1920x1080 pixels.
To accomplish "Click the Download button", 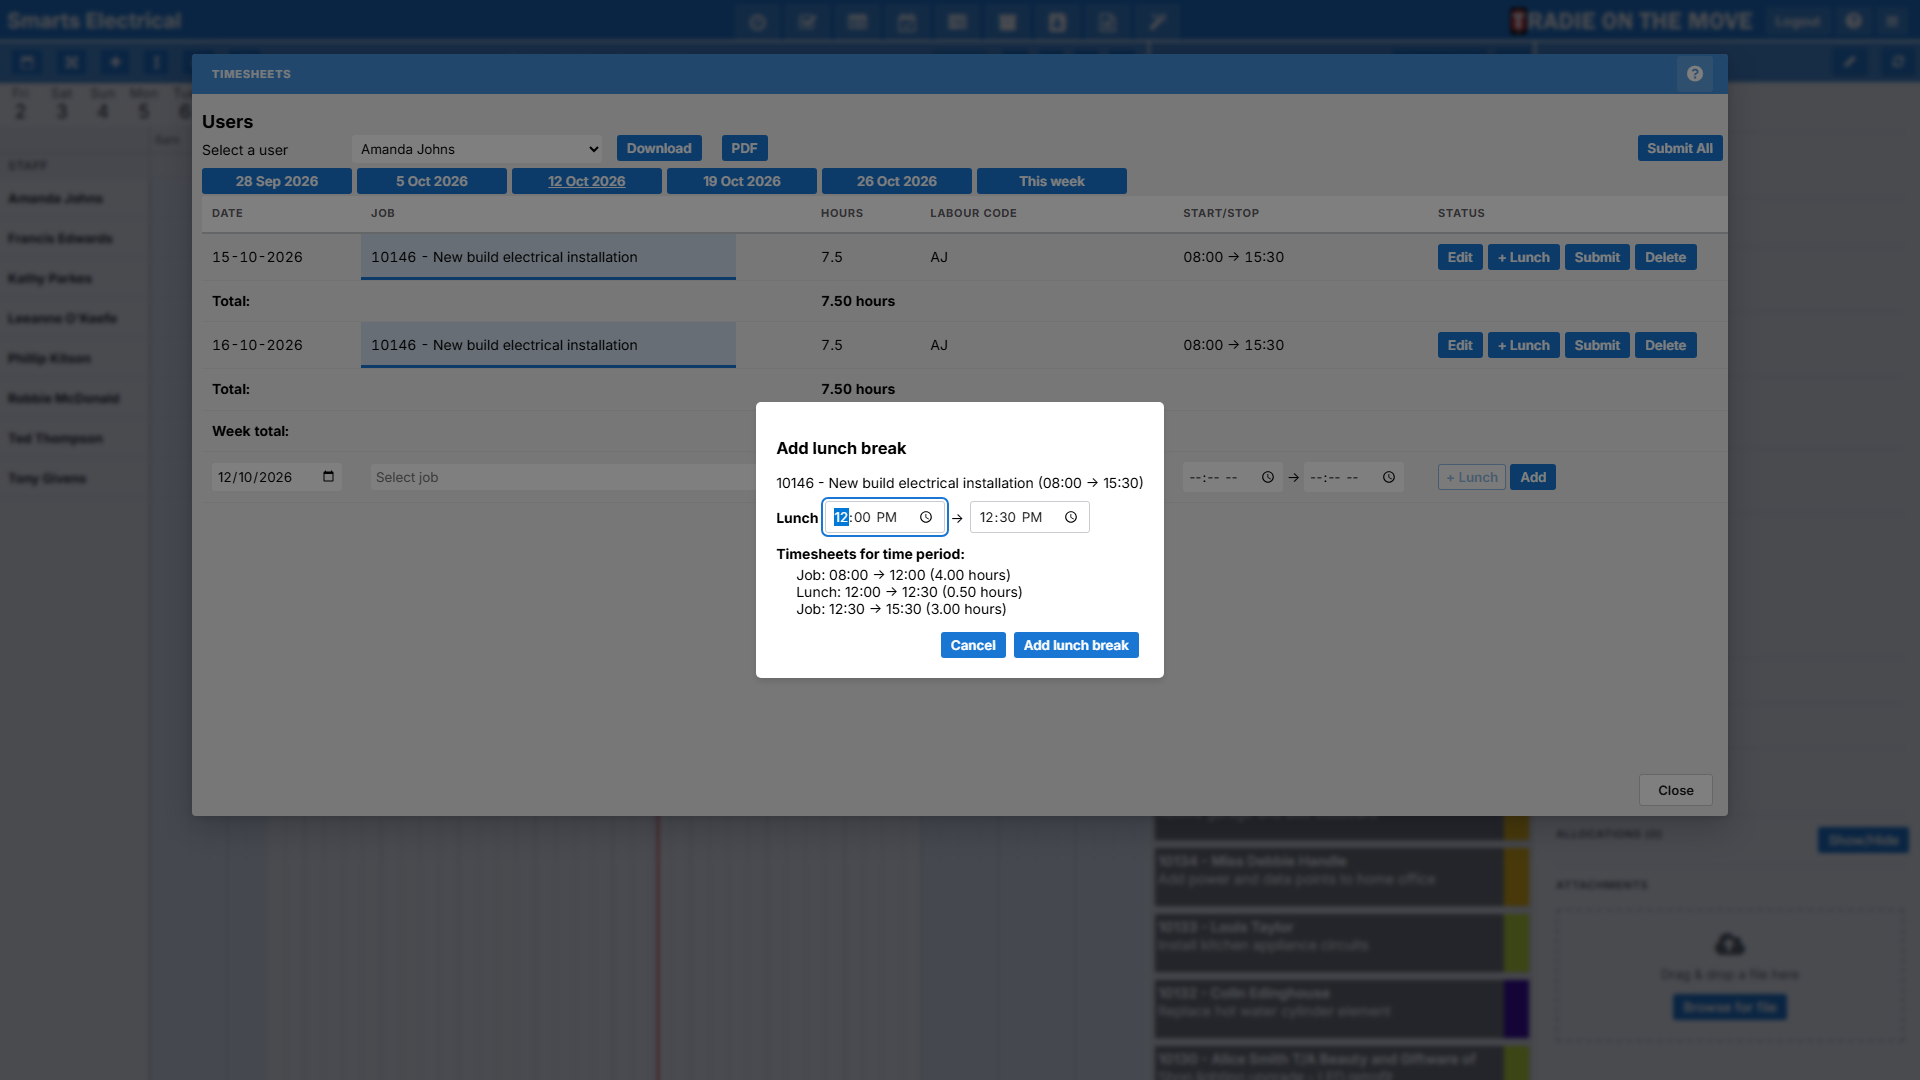I will pyautogui.click(x=659, y=148).
